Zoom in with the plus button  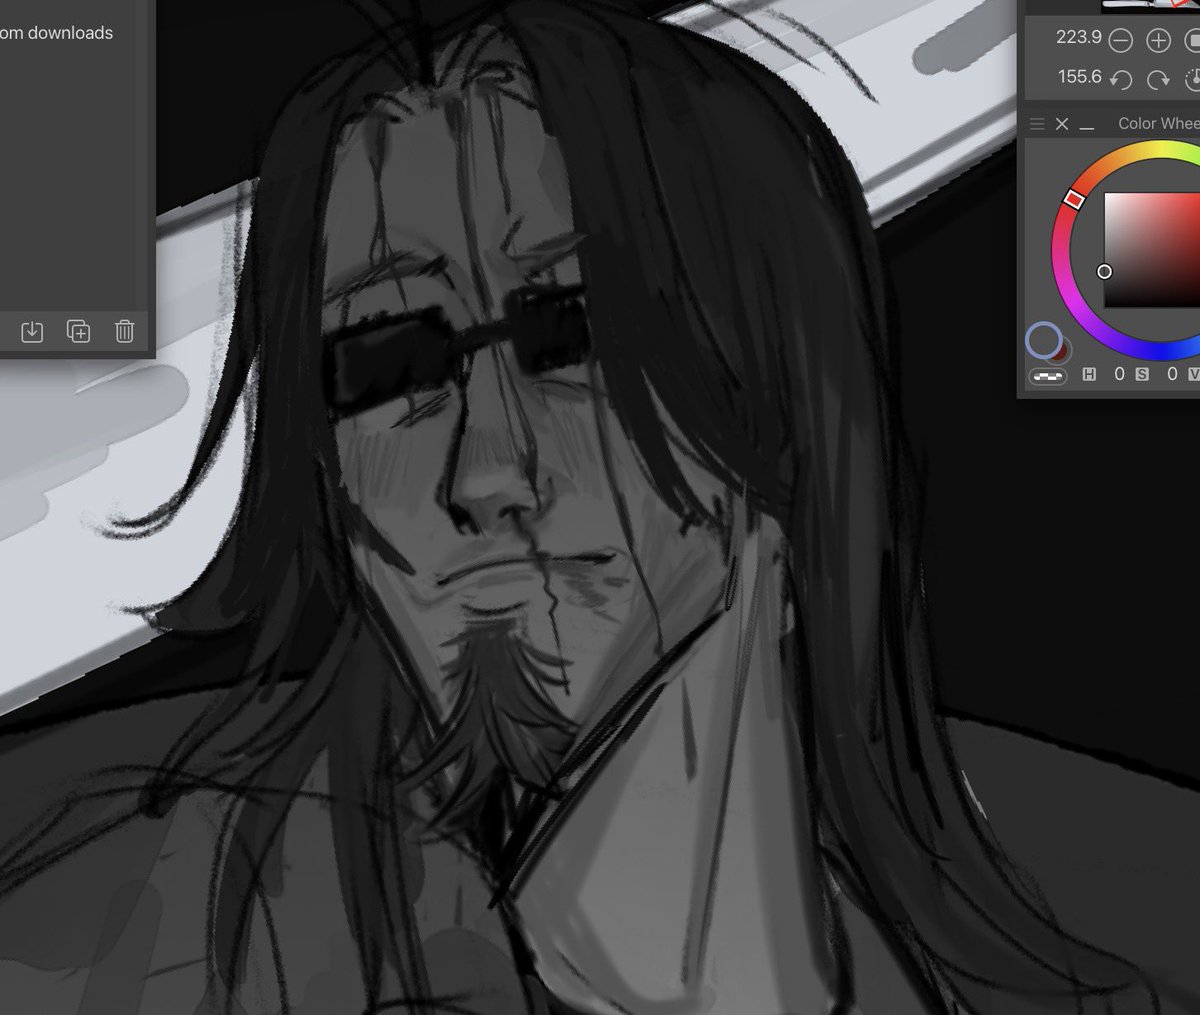(x=1158, y=40)
